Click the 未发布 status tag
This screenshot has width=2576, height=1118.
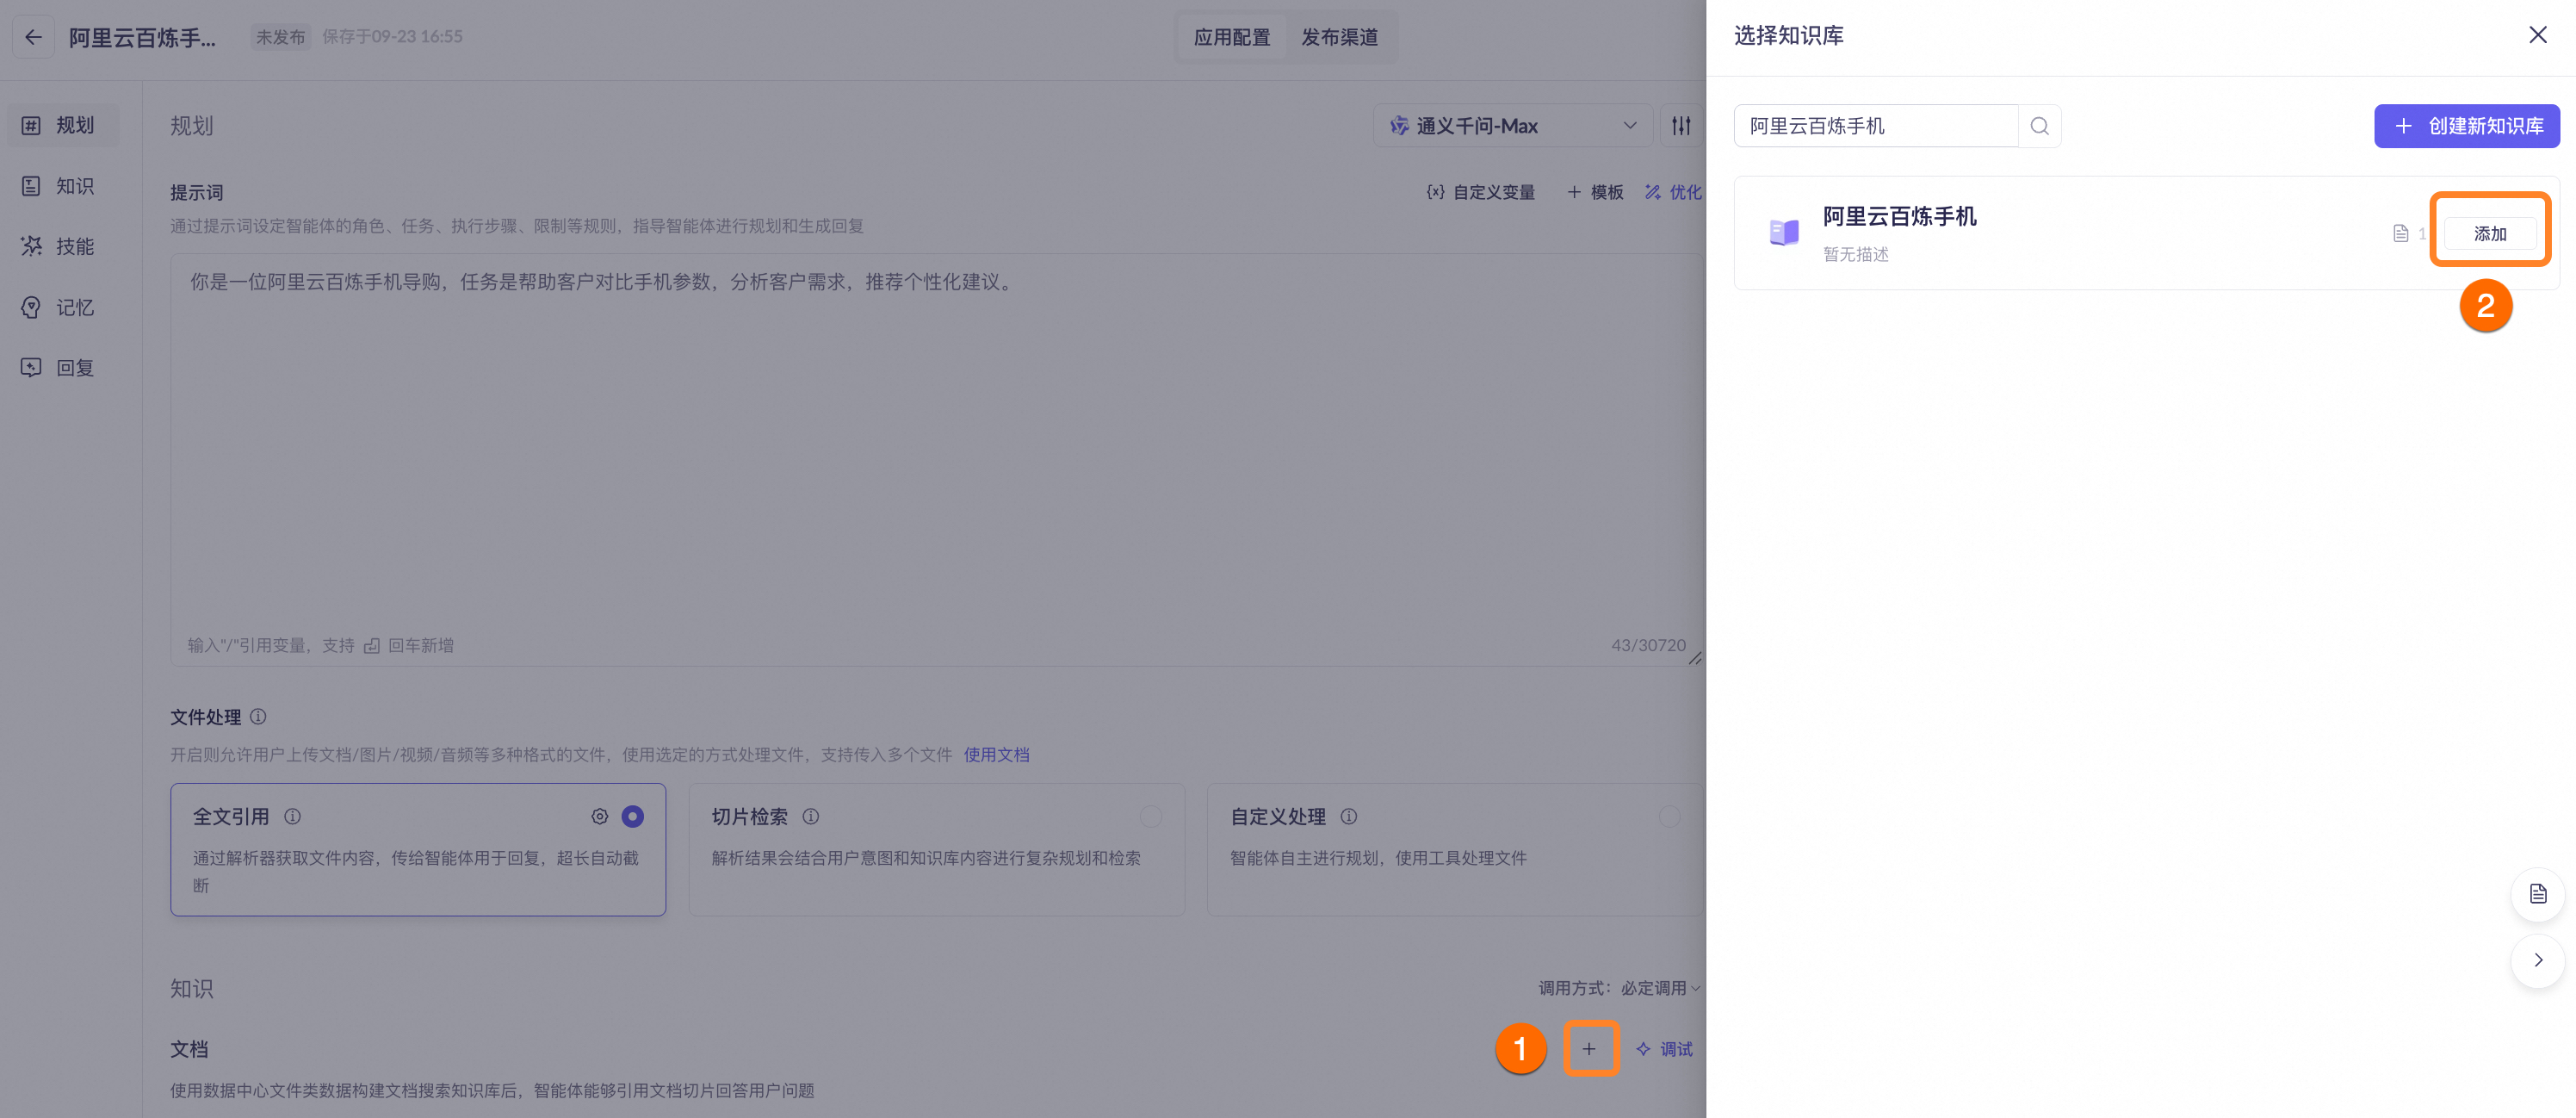[x=280, y=37]
